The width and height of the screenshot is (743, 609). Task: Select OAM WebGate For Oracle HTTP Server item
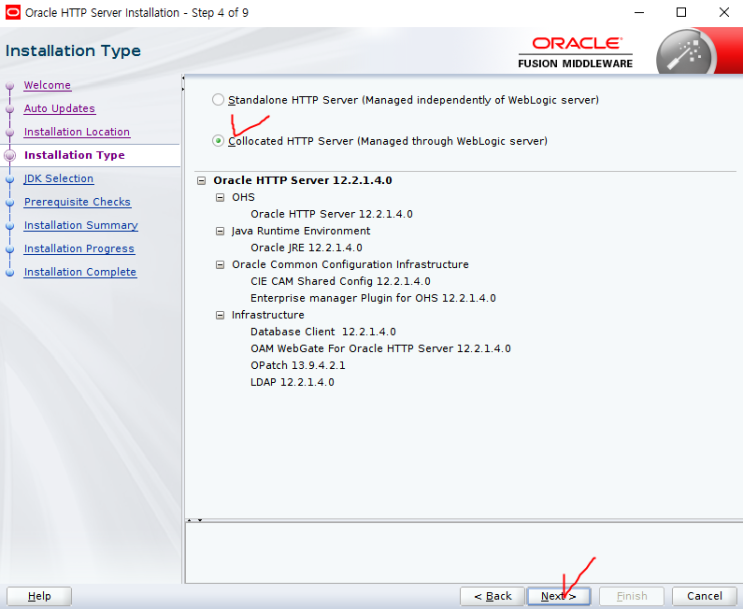pos(381,349)
